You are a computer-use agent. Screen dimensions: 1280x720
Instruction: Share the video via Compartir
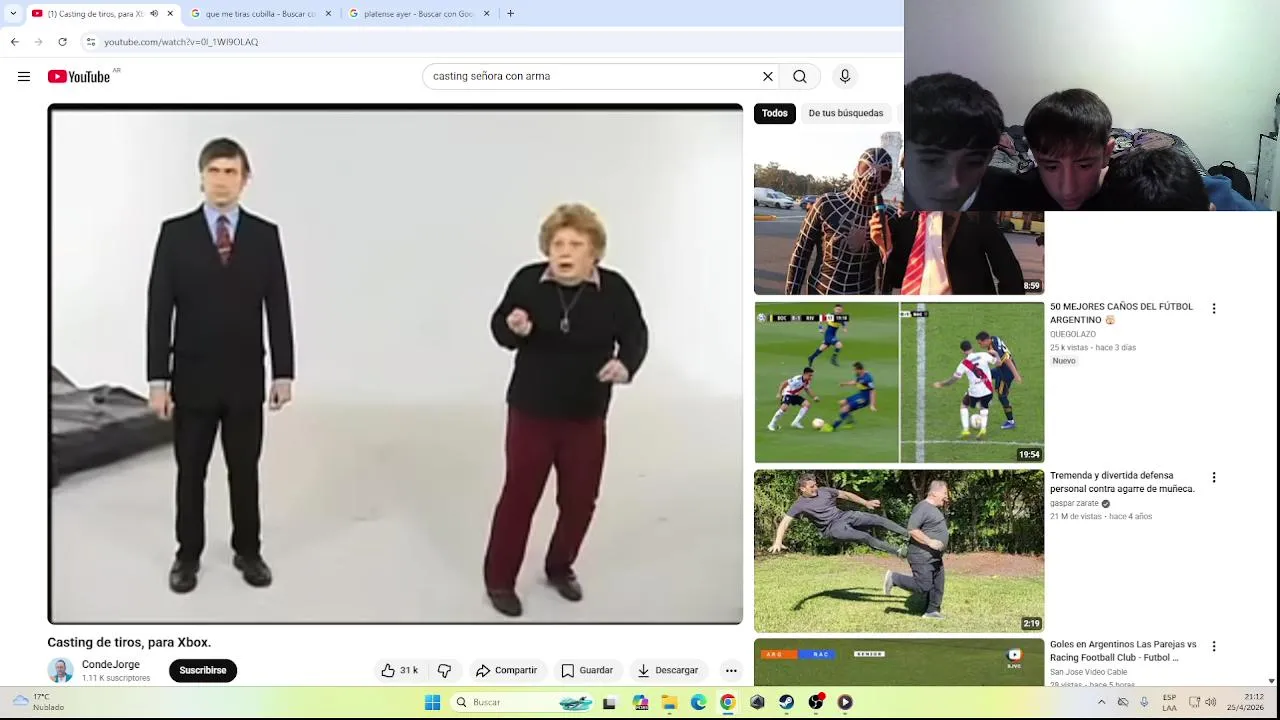click(x=507, y=670)
